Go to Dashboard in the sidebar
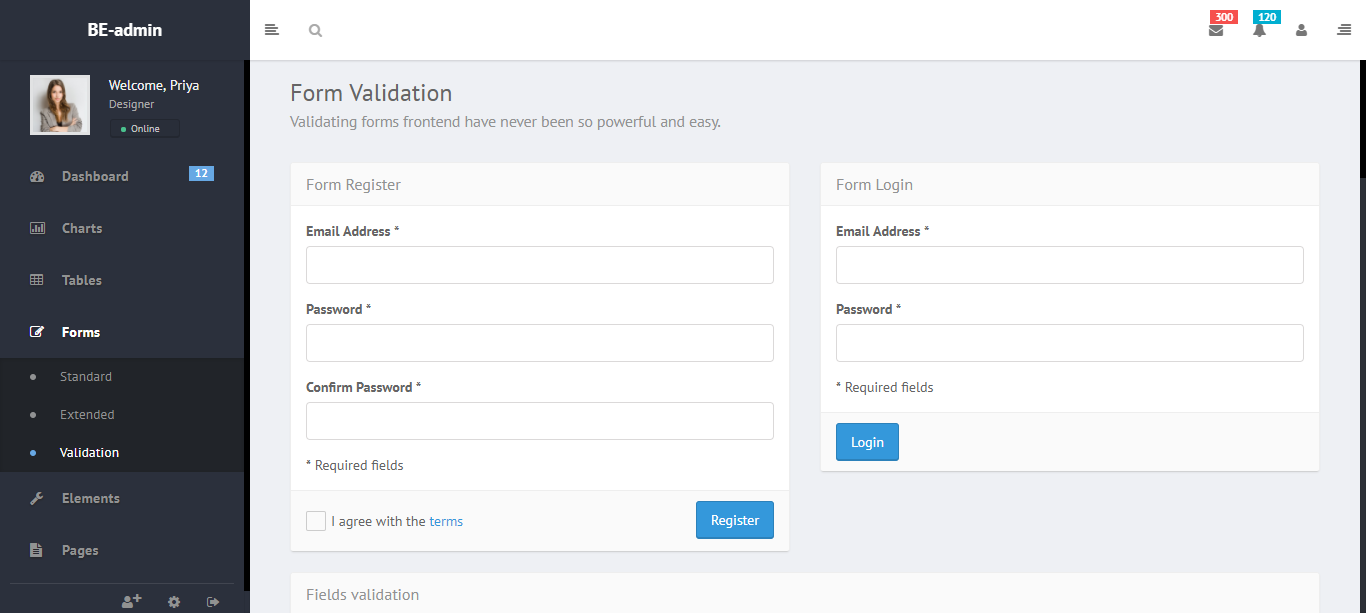This screenshot has width=1366, height=613. click(95, 176)
